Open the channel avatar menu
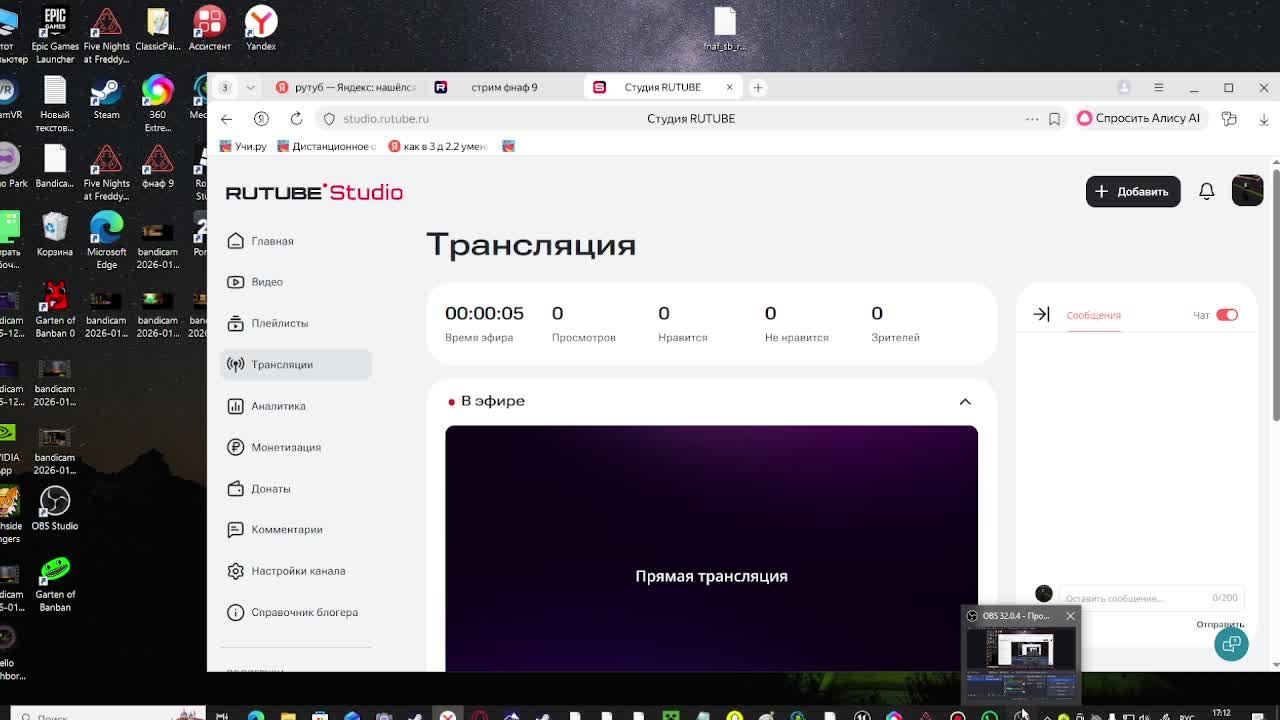The image size is (1280, 720). coord(1247,190)
